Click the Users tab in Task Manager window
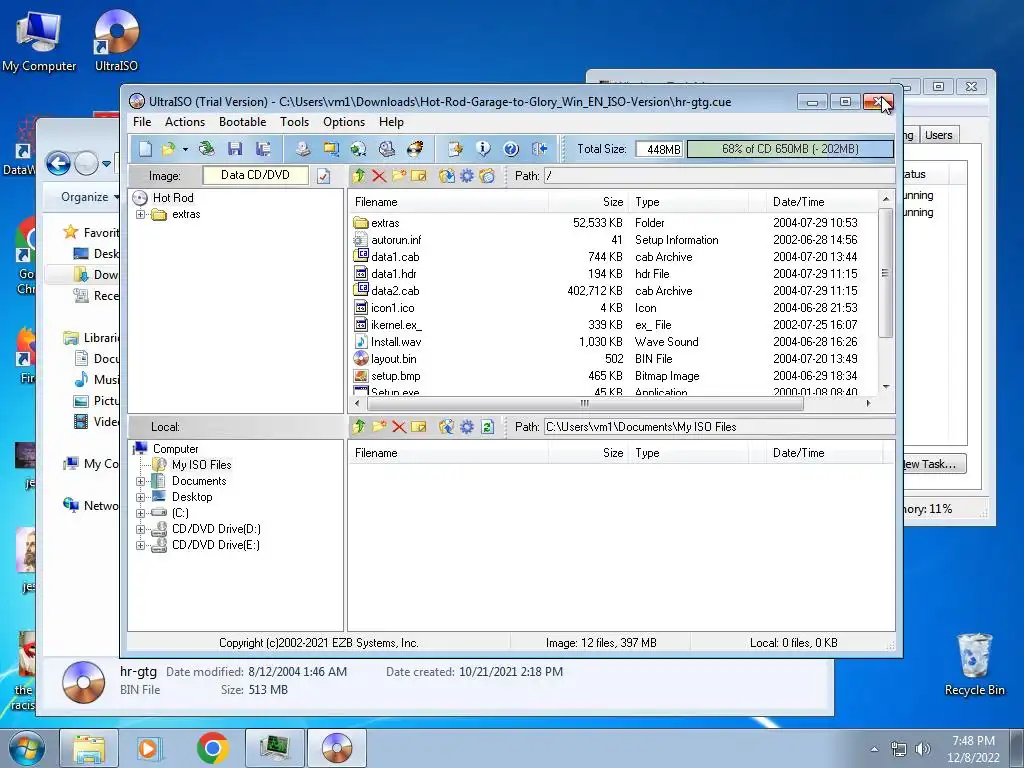This screenshot has height=768, width=1024. (x=938, y=135)
